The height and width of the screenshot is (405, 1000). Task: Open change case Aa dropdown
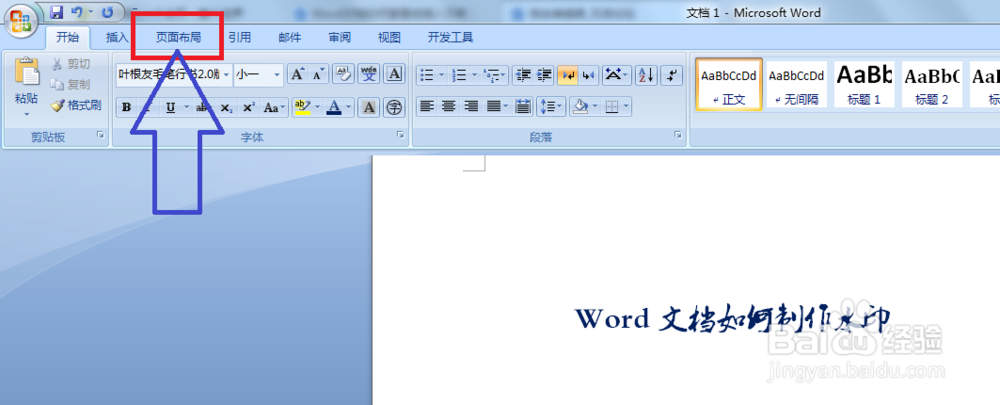[x=276, y=108]
